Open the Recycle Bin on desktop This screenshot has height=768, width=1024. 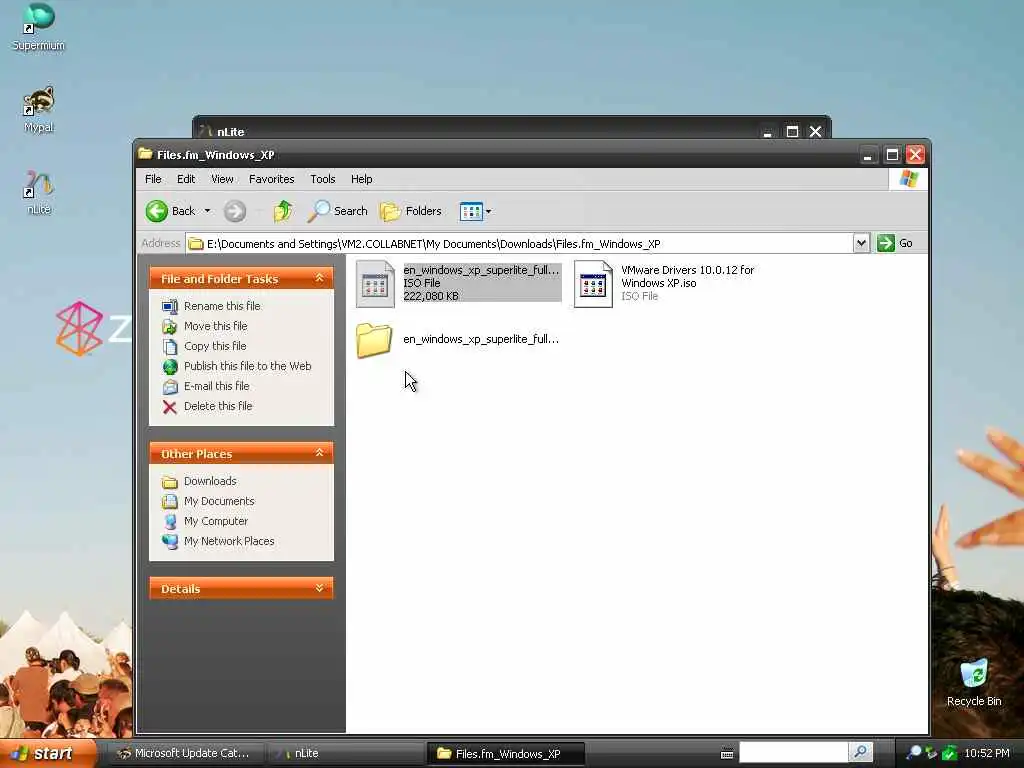pos(973,682)
